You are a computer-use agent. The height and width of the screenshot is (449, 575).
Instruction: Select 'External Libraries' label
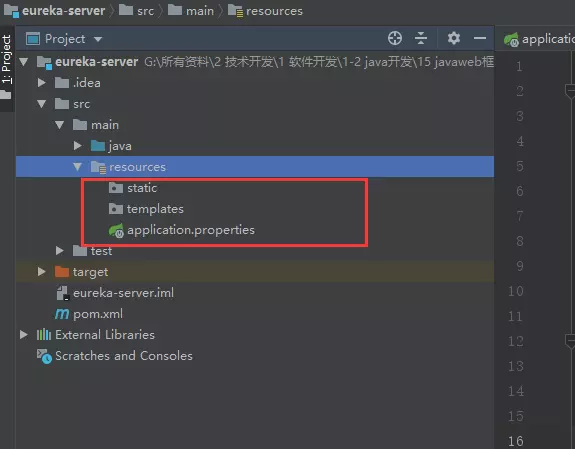pyautogui.click(x=105, y=335)
